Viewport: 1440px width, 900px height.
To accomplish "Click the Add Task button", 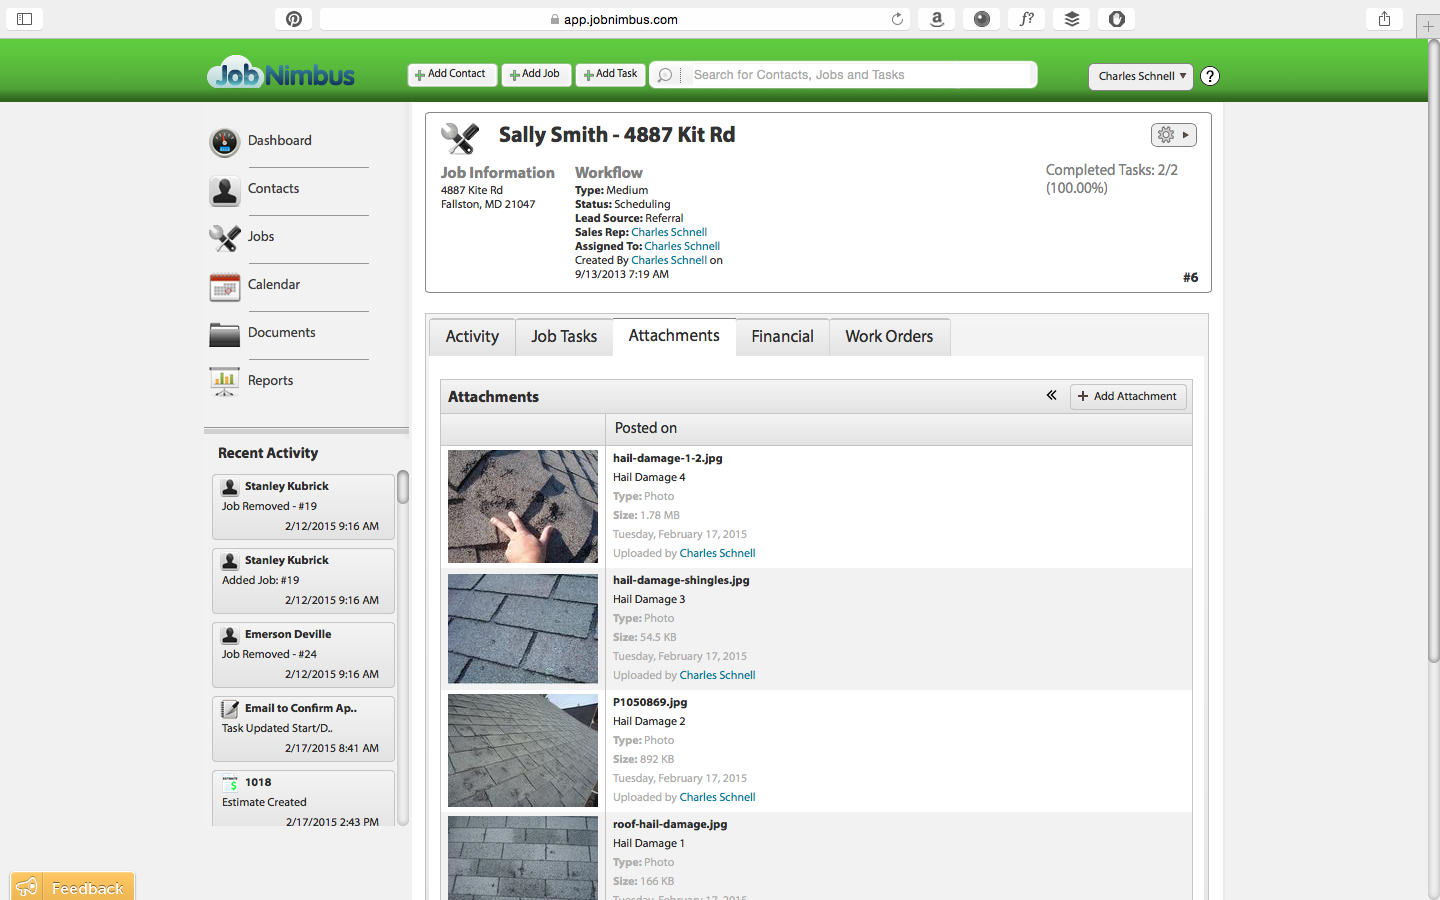I will point(610,75).
